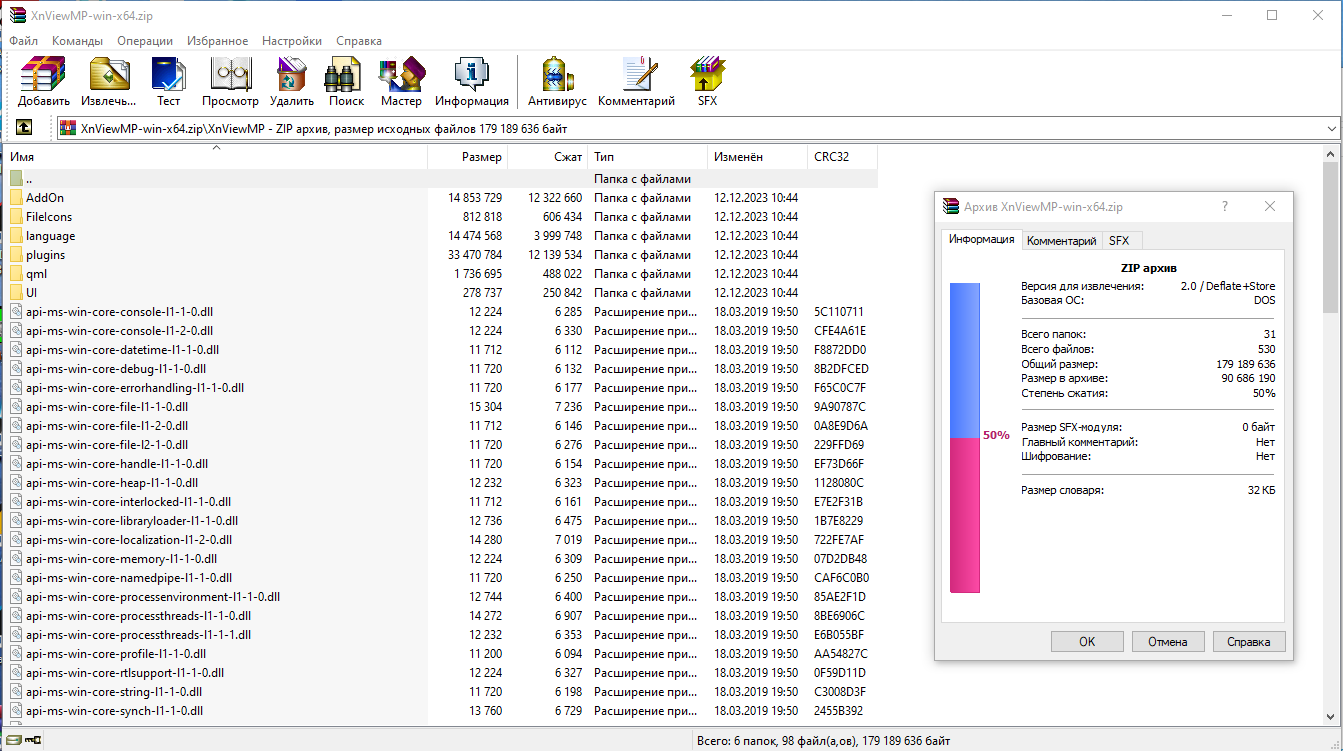The height and width of the screenshot is (751, 1343).
Task: Click the status bar key icon
Action: 33,741
